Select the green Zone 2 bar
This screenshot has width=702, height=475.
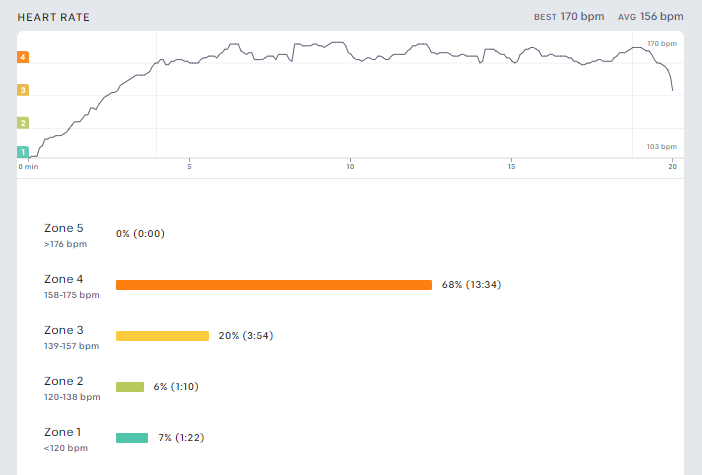(130, 387)
